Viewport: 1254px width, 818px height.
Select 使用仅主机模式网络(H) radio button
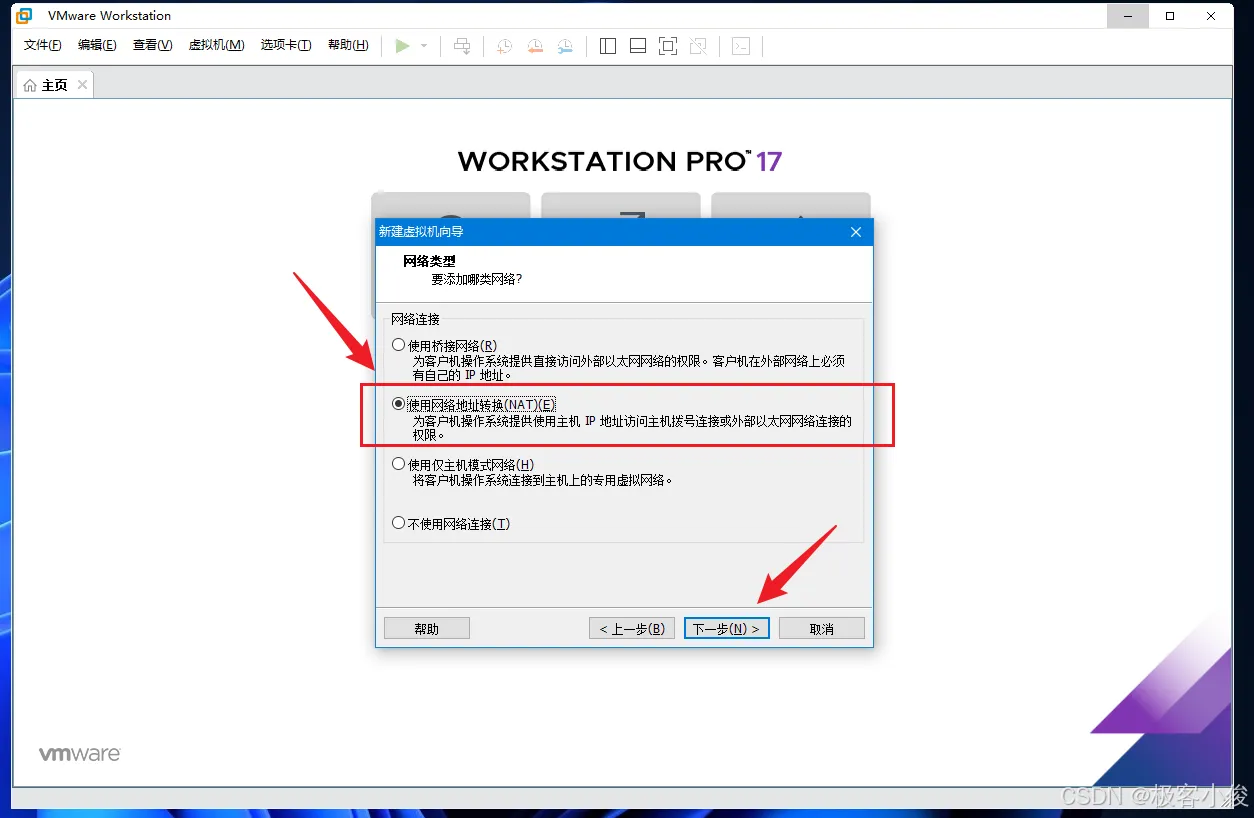point(399,464)
